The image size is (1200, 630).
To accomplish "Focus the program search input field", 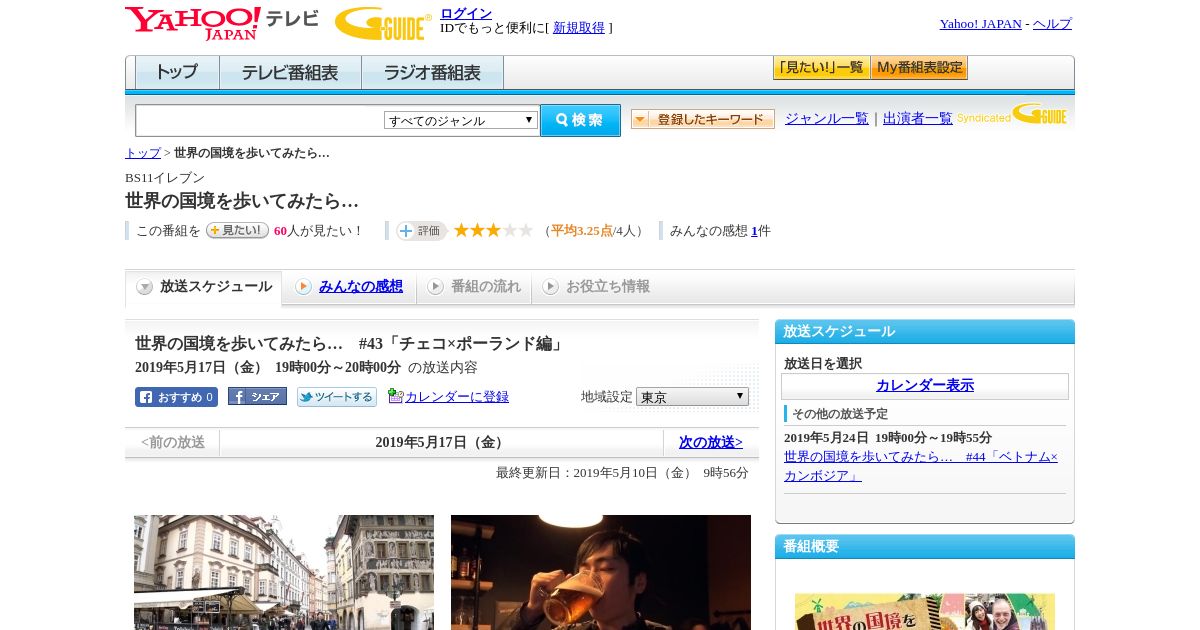I will point(259,120).
